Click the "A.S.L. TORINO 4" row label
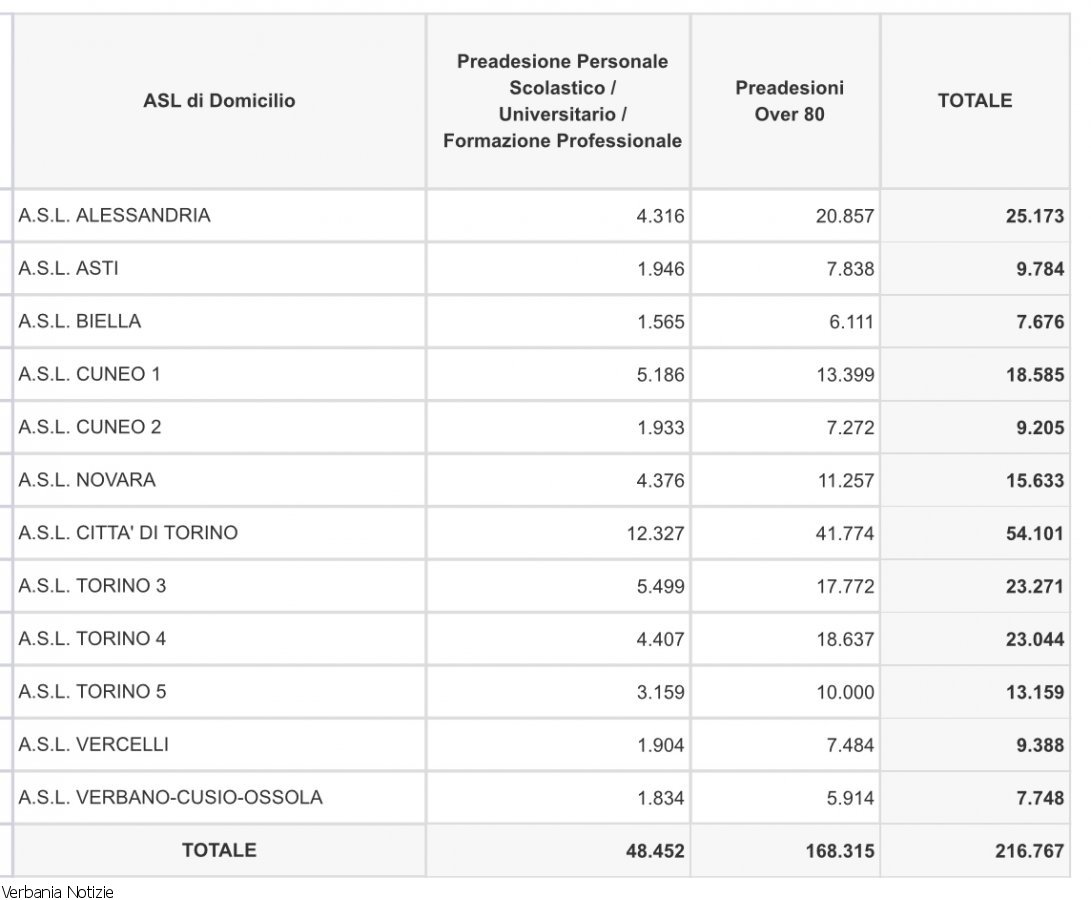1091x900 pixels. tap(92, 638)
